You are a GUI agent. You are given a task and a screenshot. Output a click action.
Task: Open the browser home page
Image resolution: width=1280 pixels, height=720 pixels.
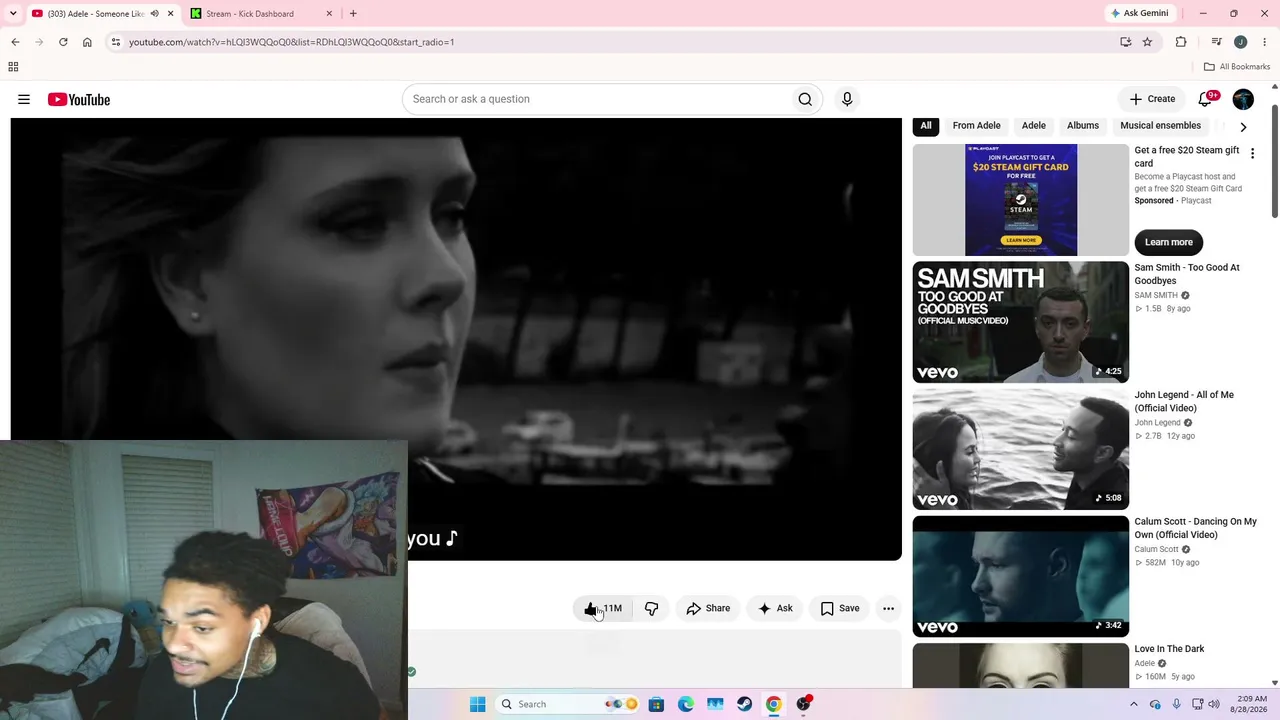pyautogui.click(x=87, y=42)
